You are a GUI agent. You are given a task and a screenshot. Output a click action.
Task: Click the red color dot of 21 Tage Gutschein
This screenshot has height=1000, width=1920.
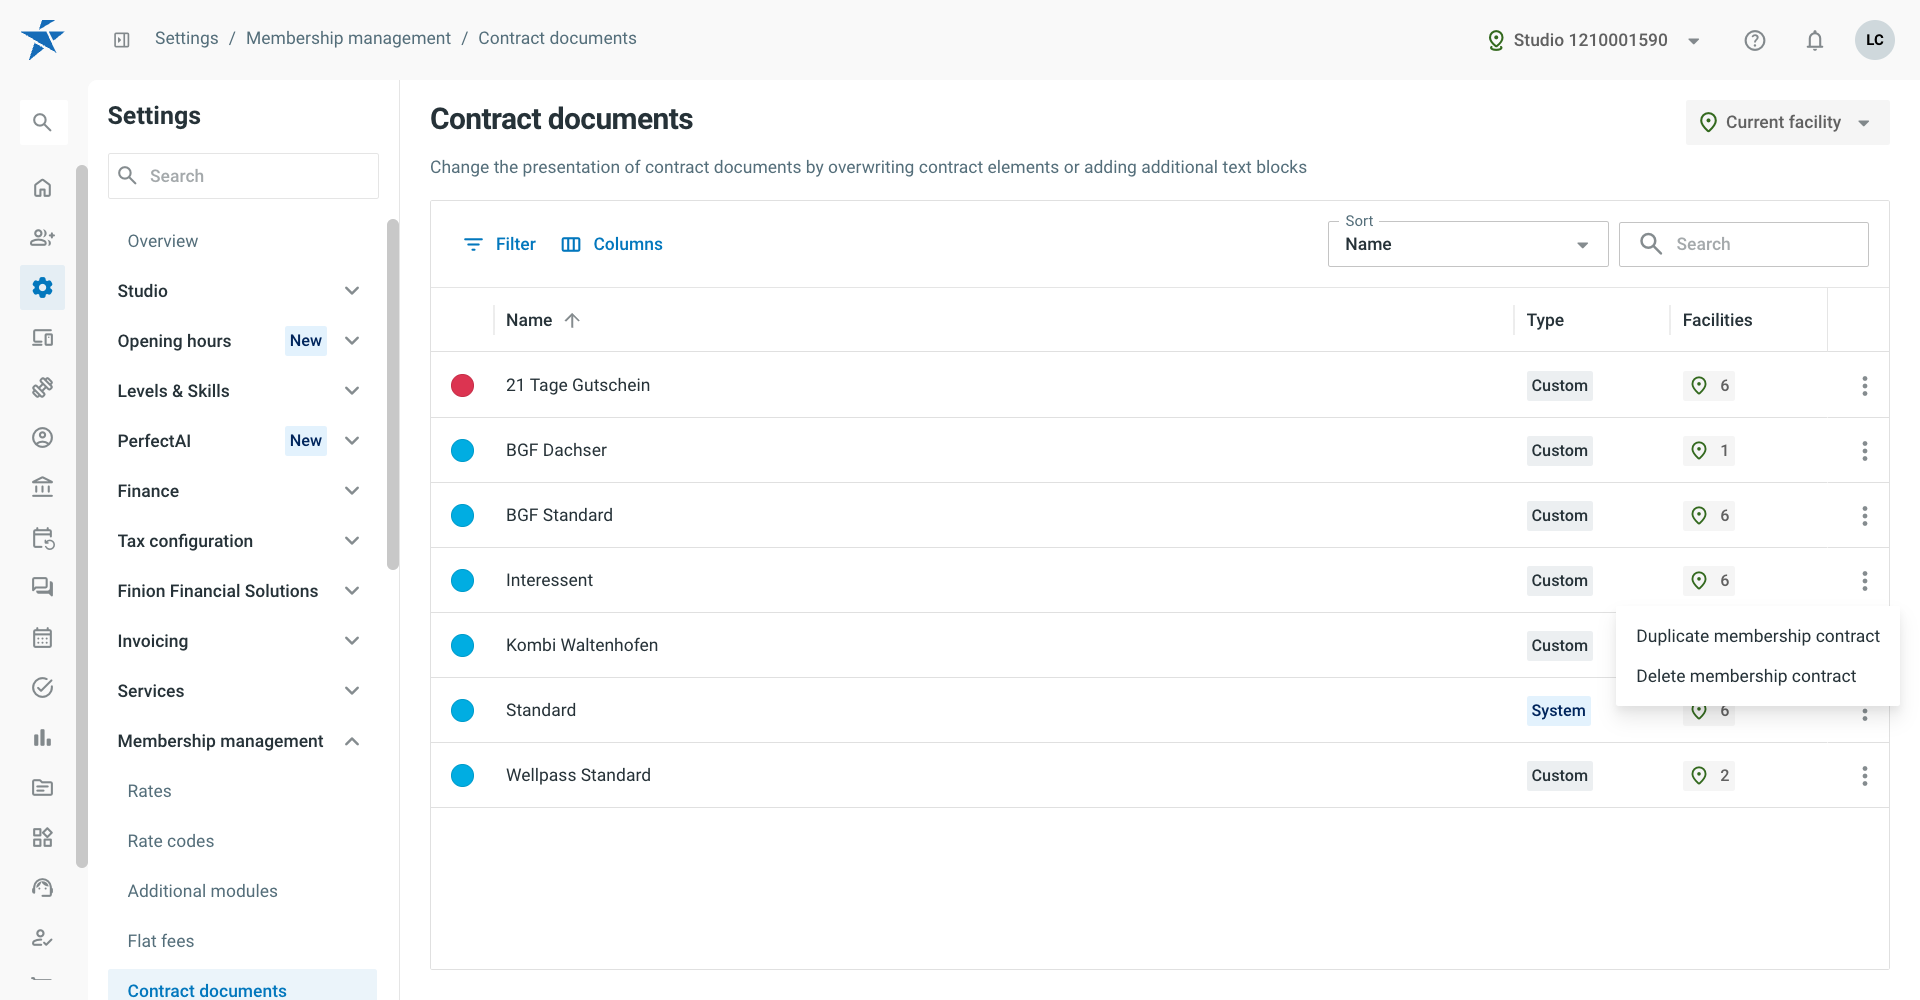[462, 386]
